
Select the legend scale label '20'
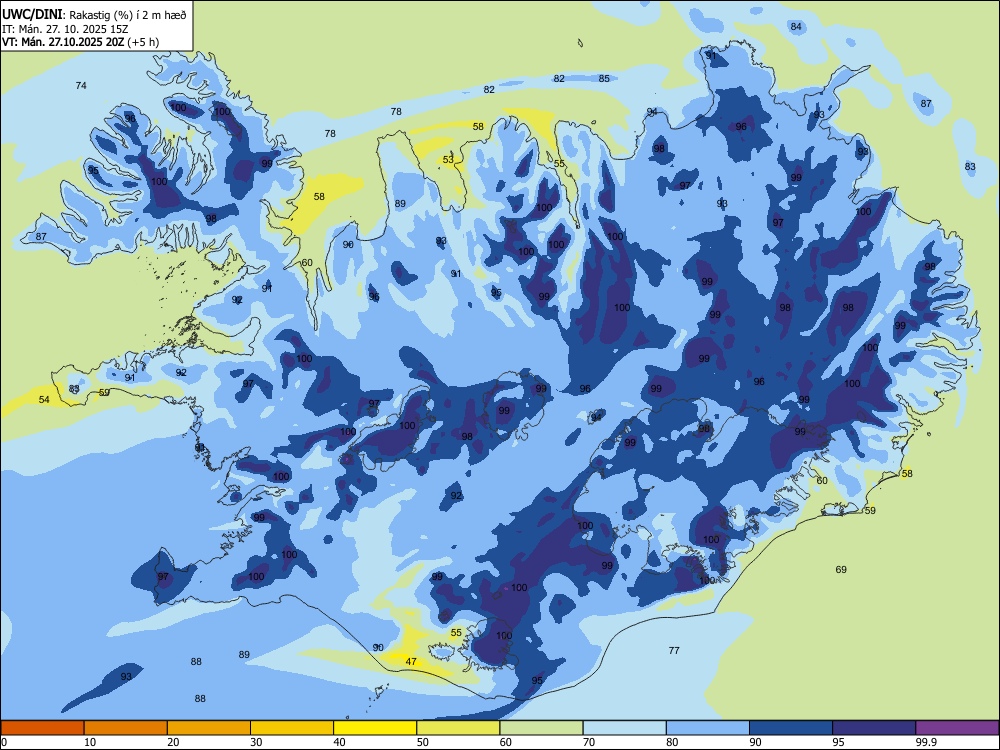173,742
